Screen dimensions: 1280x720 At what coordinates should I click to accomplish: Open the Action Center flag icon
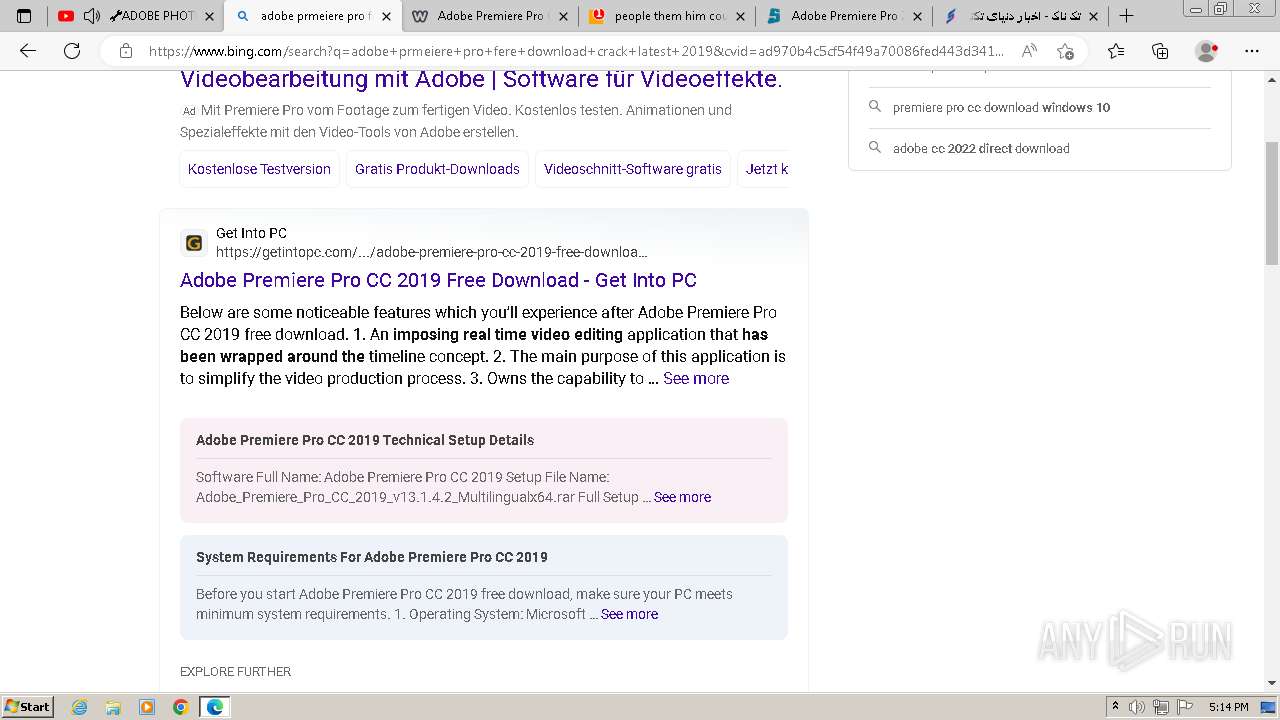click(x=1184, y=707)
